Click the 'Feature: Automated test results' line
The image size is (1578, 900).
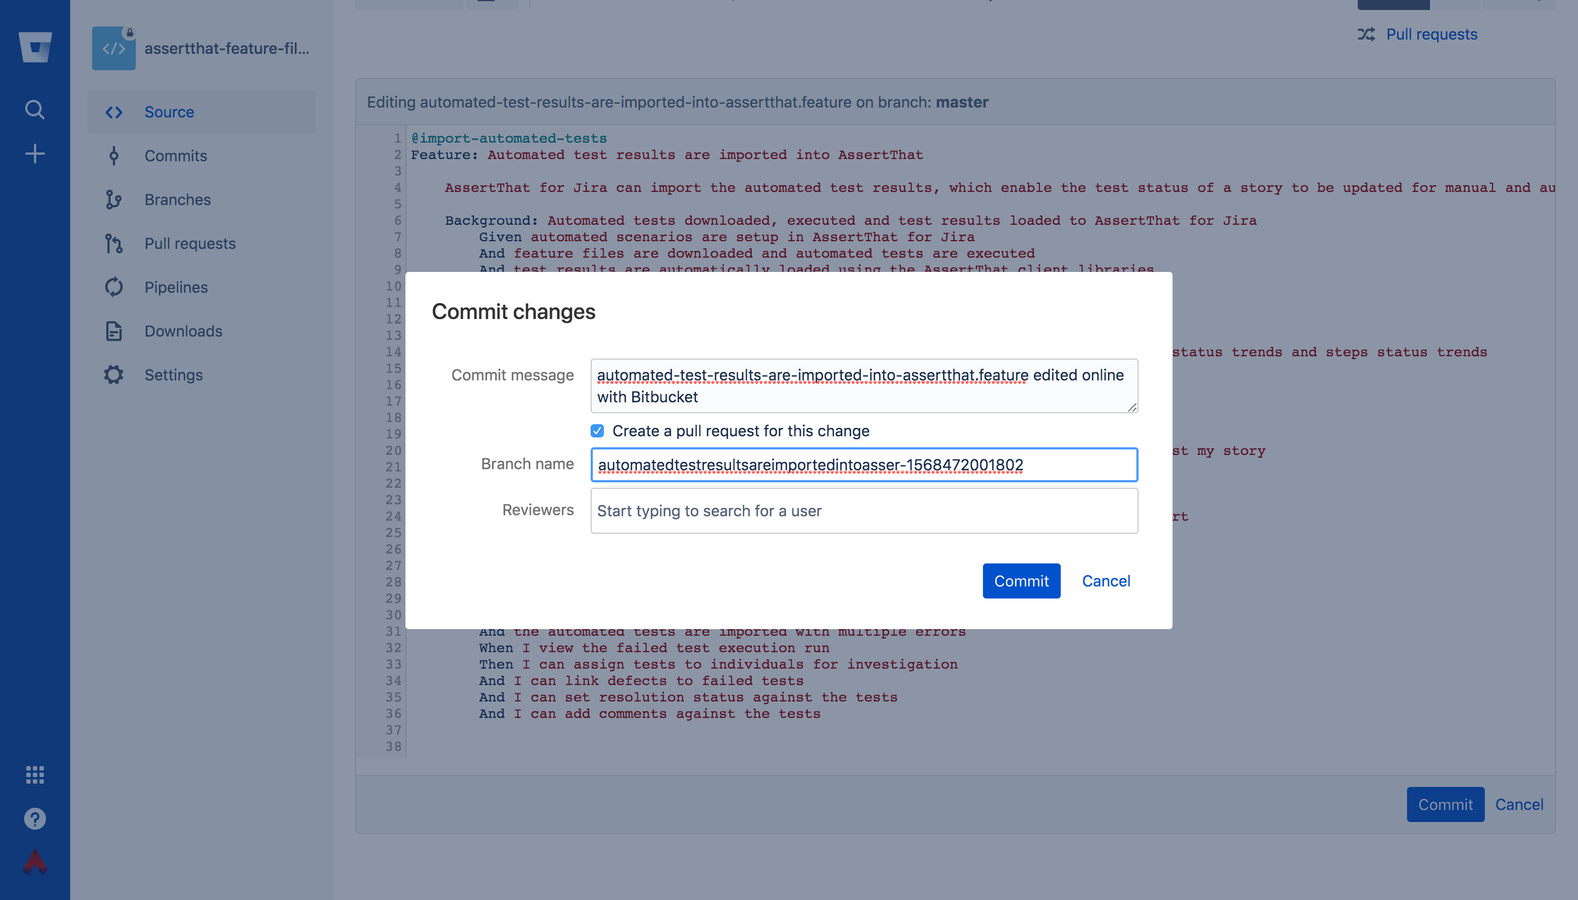(x=667, y=155)
